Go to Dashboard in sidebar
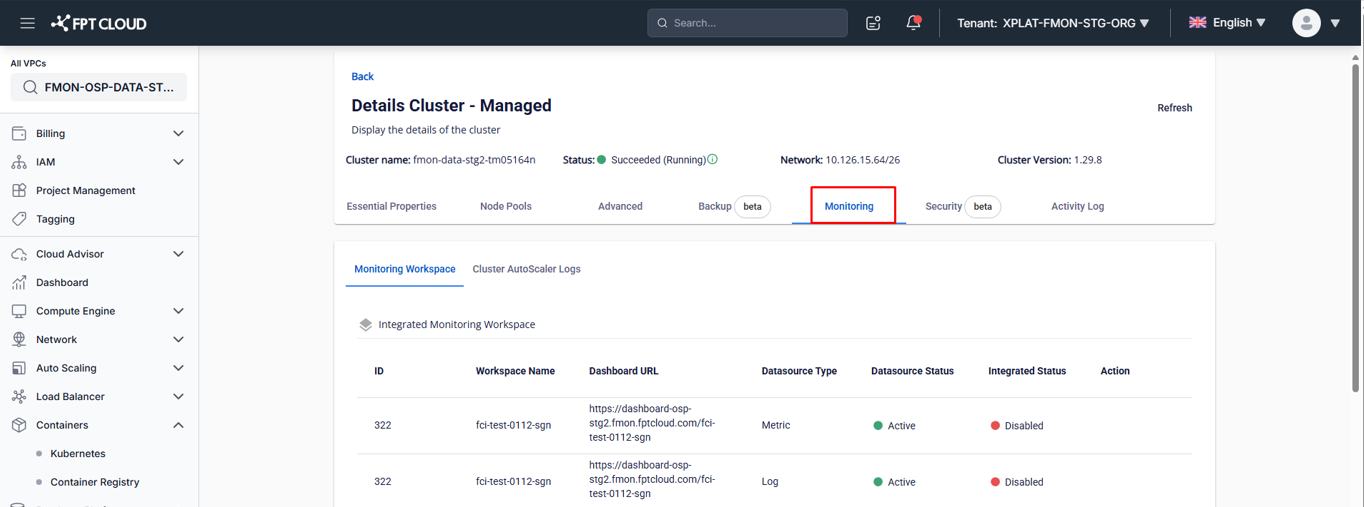Image resolution: width=1364 pixels, height=507 pixels. coord(62,283)
